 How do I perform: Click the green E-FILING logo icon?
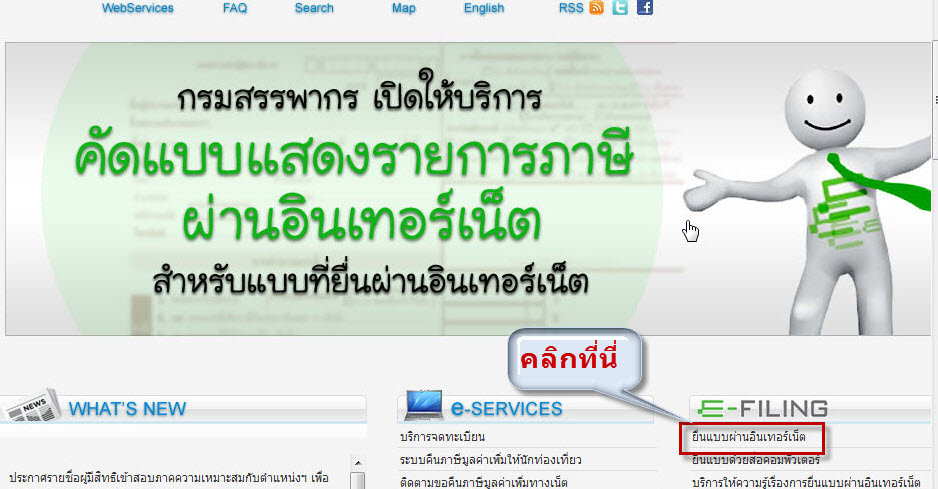711,409
